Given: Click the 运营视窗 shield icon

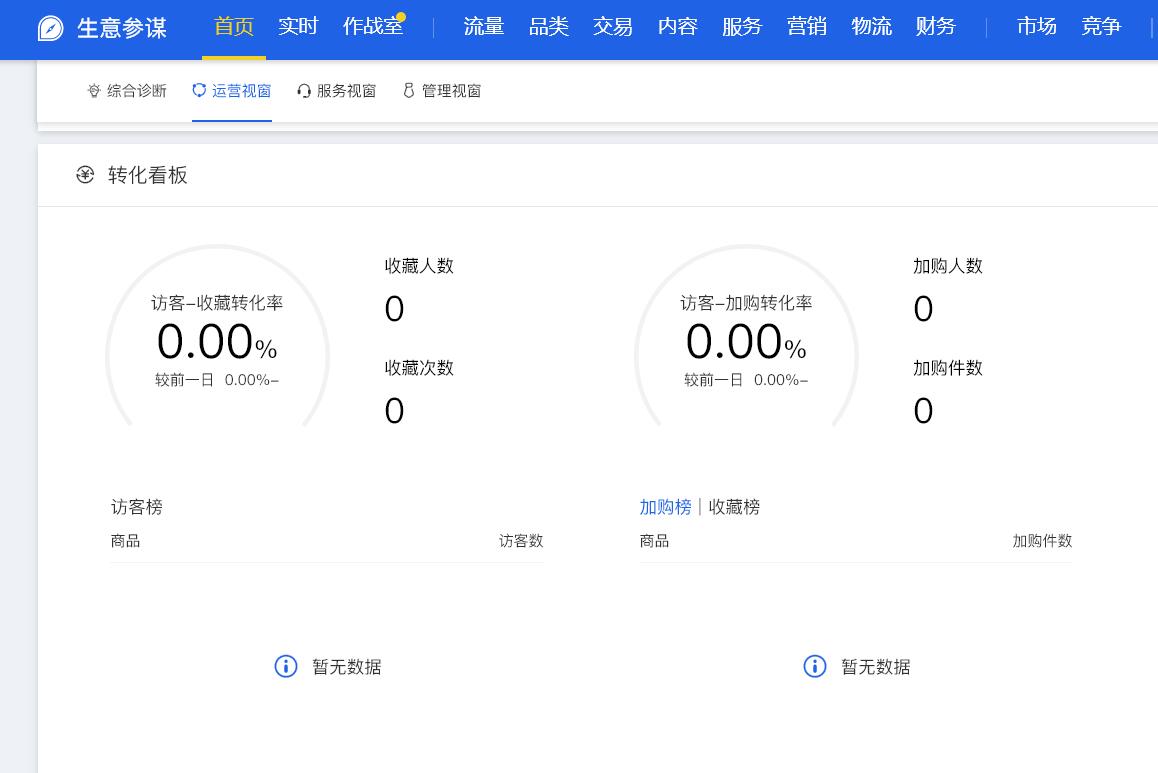Looking at the screenshot, I should (199, 90).
